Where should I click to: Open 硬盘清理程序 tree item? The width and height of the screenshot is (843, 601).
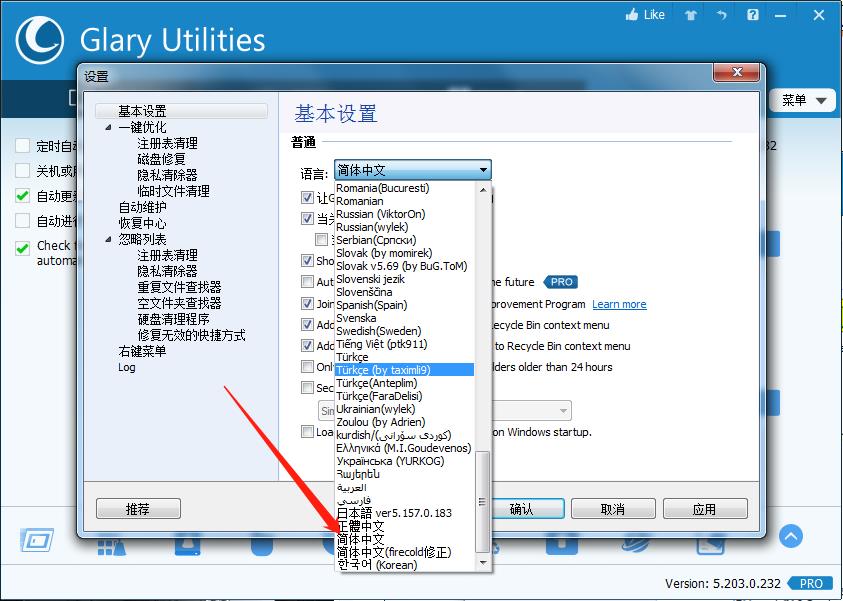[173, 319]
